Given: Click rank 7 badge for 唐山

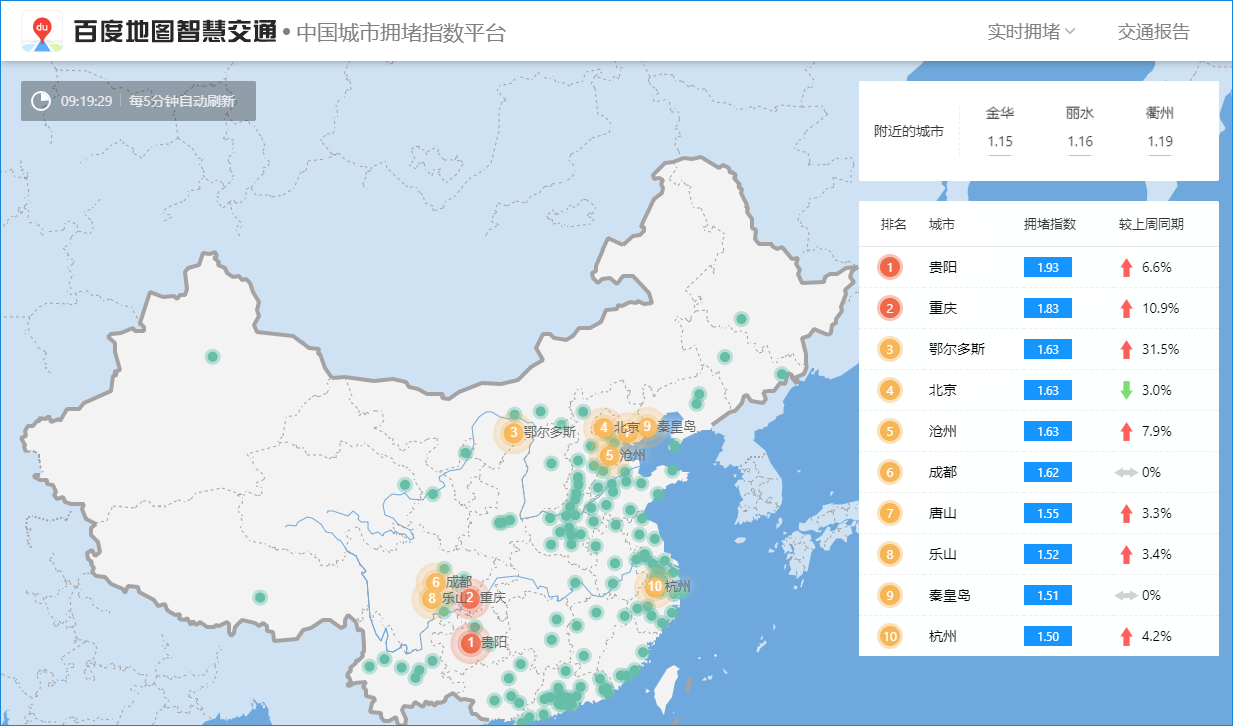Looking at the screenshot, I should (x=890, y=513).
